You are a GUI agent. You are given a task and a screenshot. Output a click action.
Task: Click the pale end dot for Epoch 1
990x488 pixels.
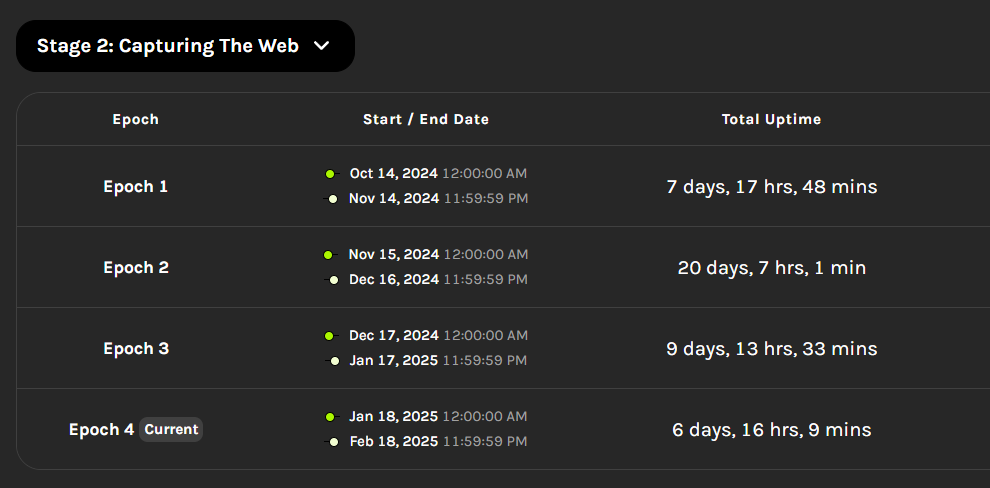point(334,199)
